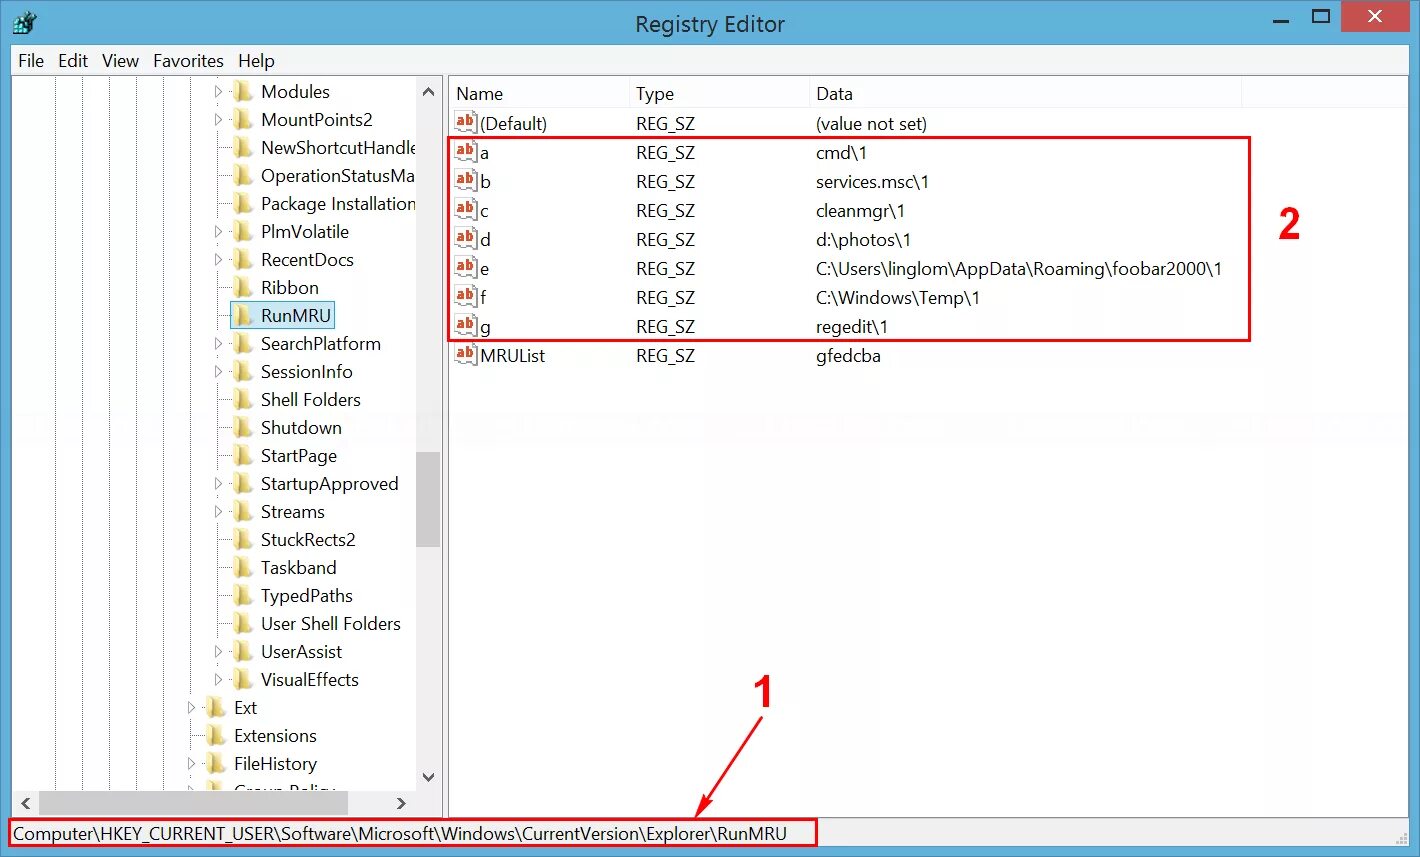The image size is (1420, 857).
Task: Click the Taskband folder icon
Action: [243, 568]
